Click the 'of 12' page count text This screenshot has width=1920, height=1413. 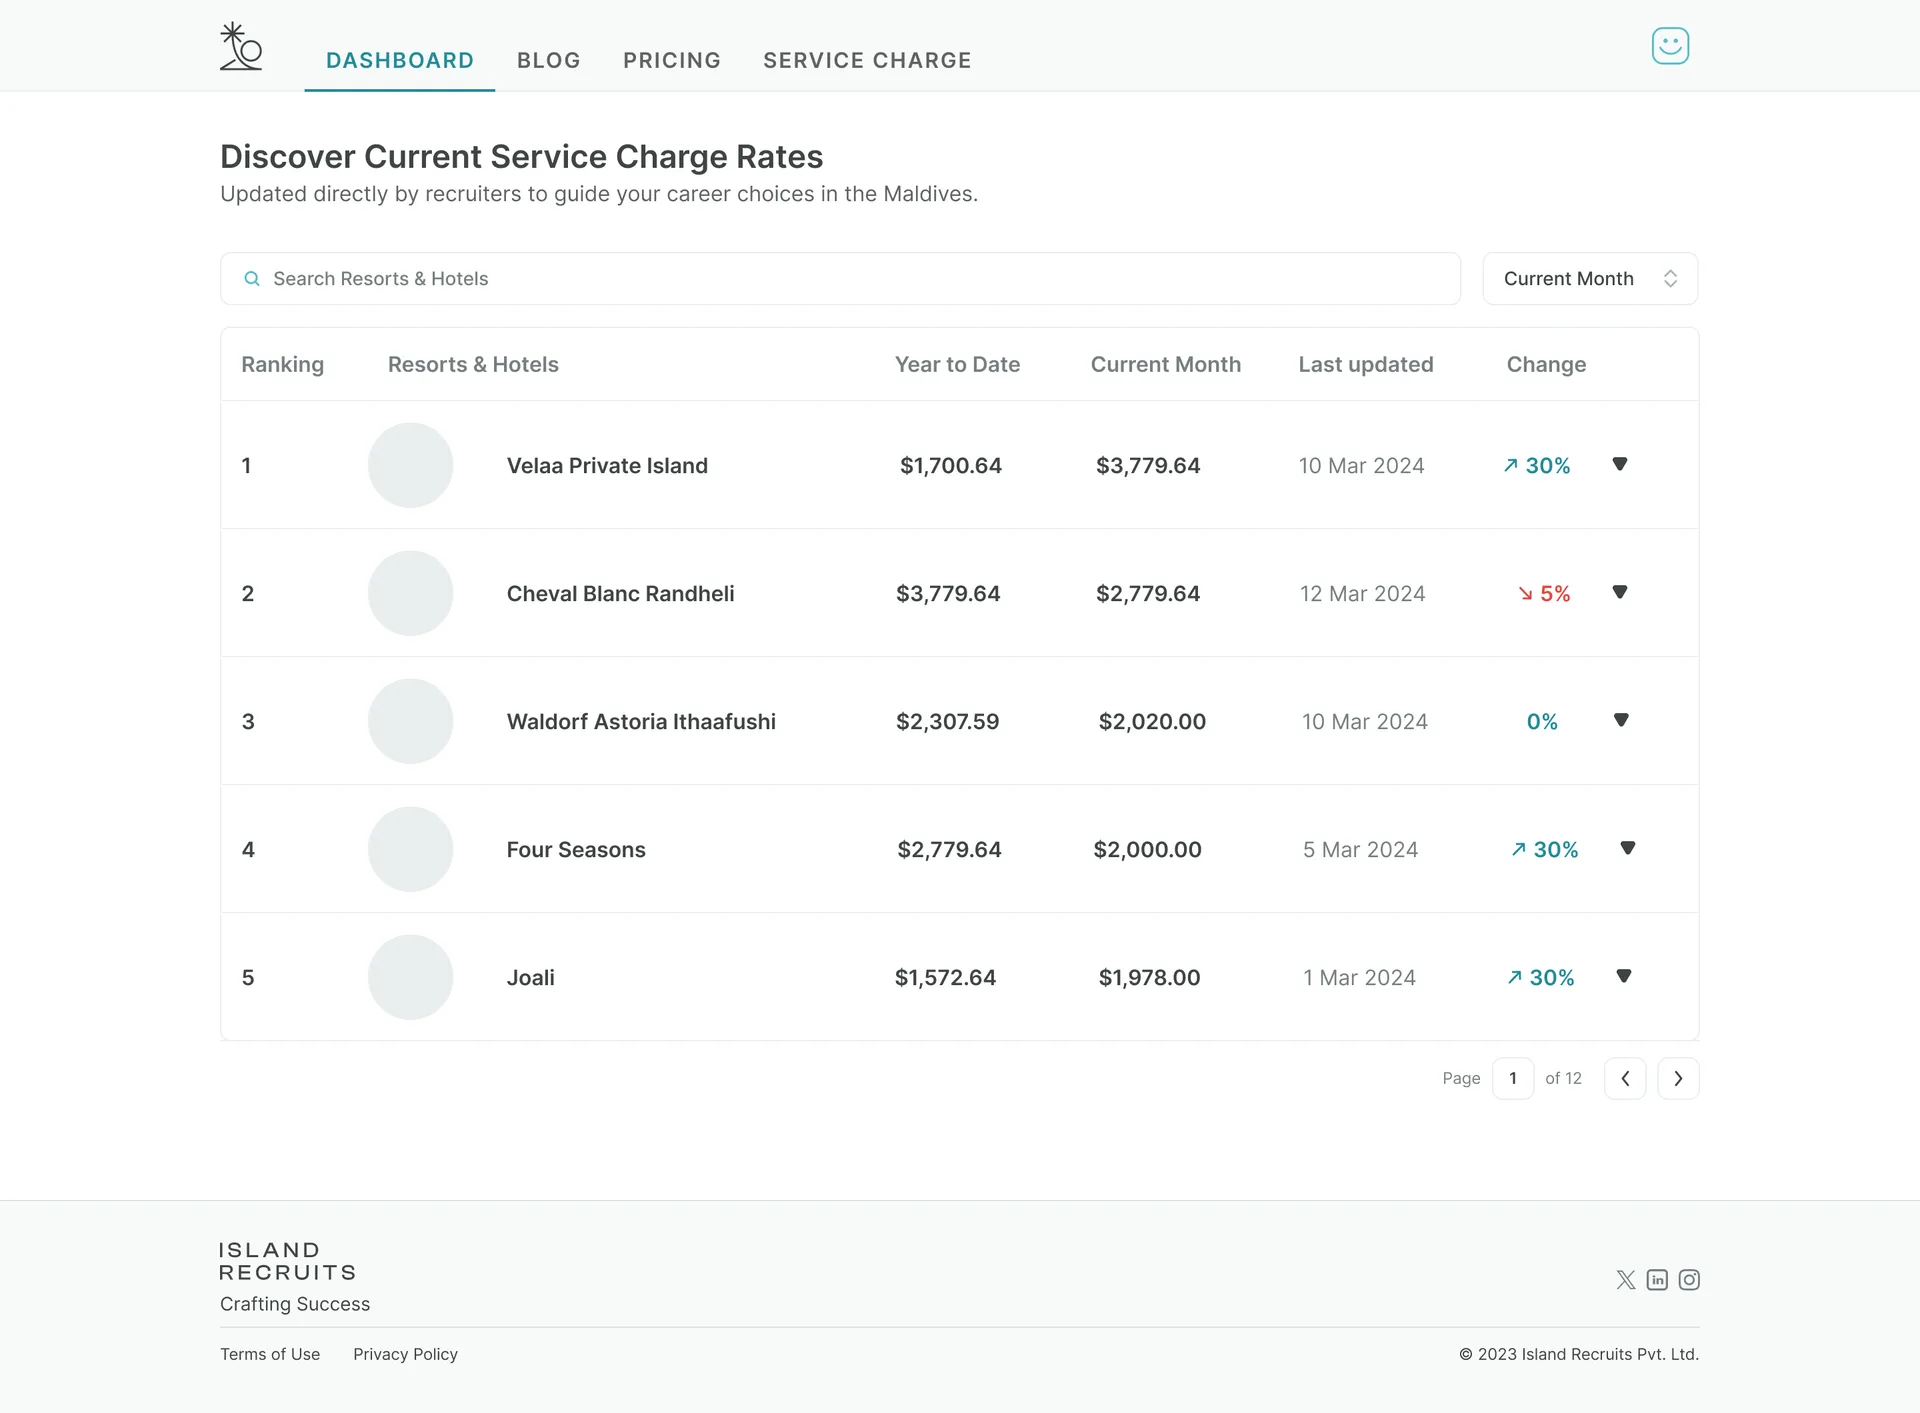(x=1563, y=1078)
